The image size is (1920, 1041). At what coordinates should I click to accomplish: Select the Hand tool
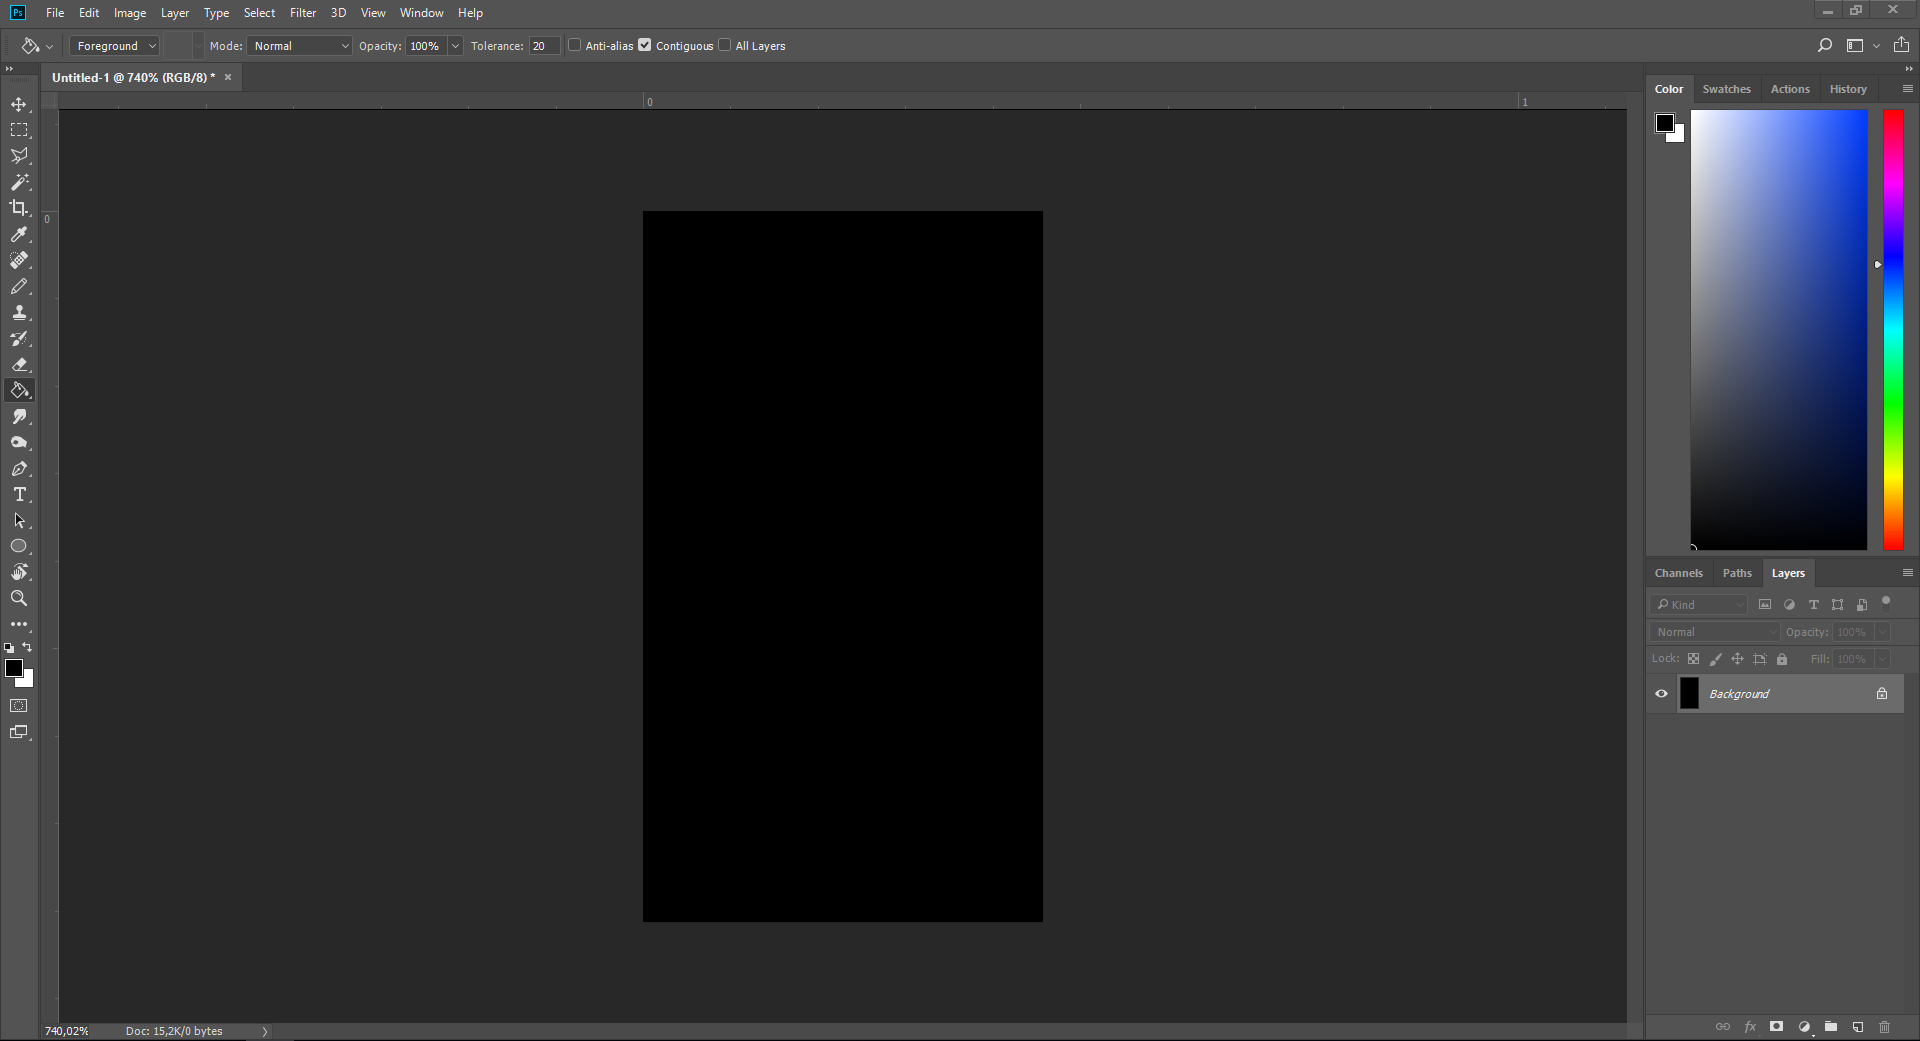point(19,572)
